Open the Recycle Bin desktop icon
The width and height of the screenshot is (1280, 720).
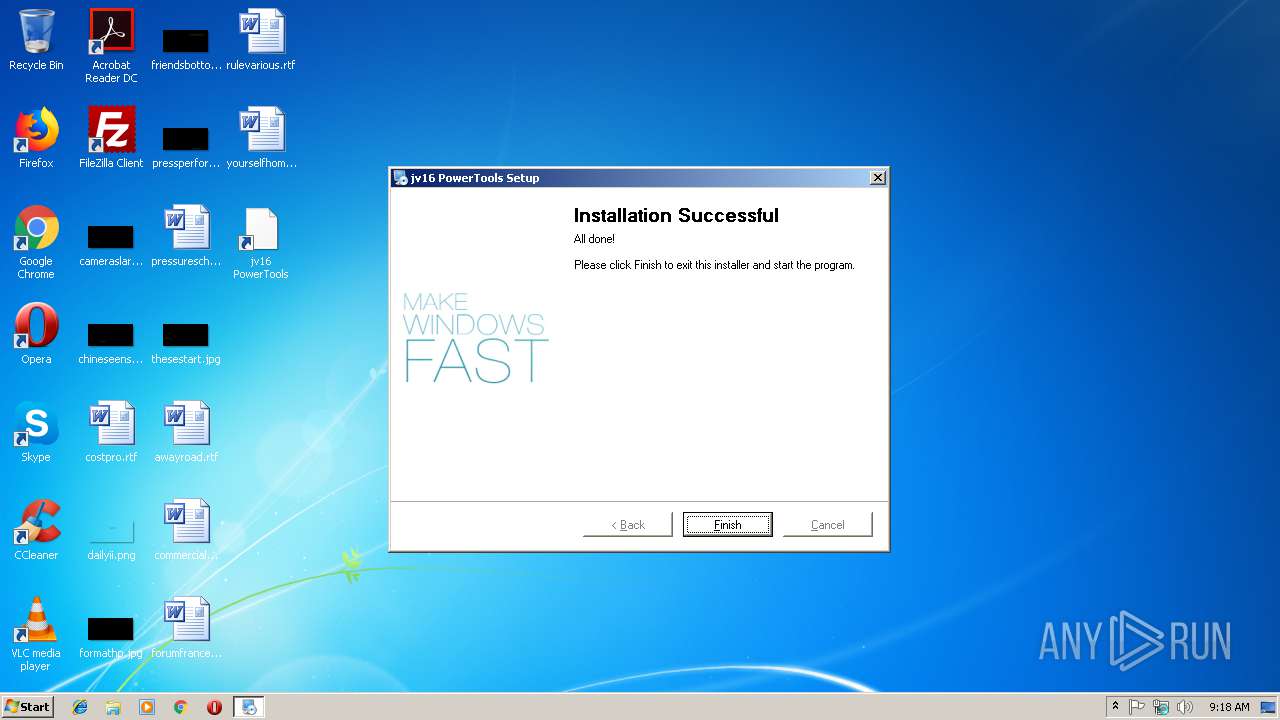36,40
